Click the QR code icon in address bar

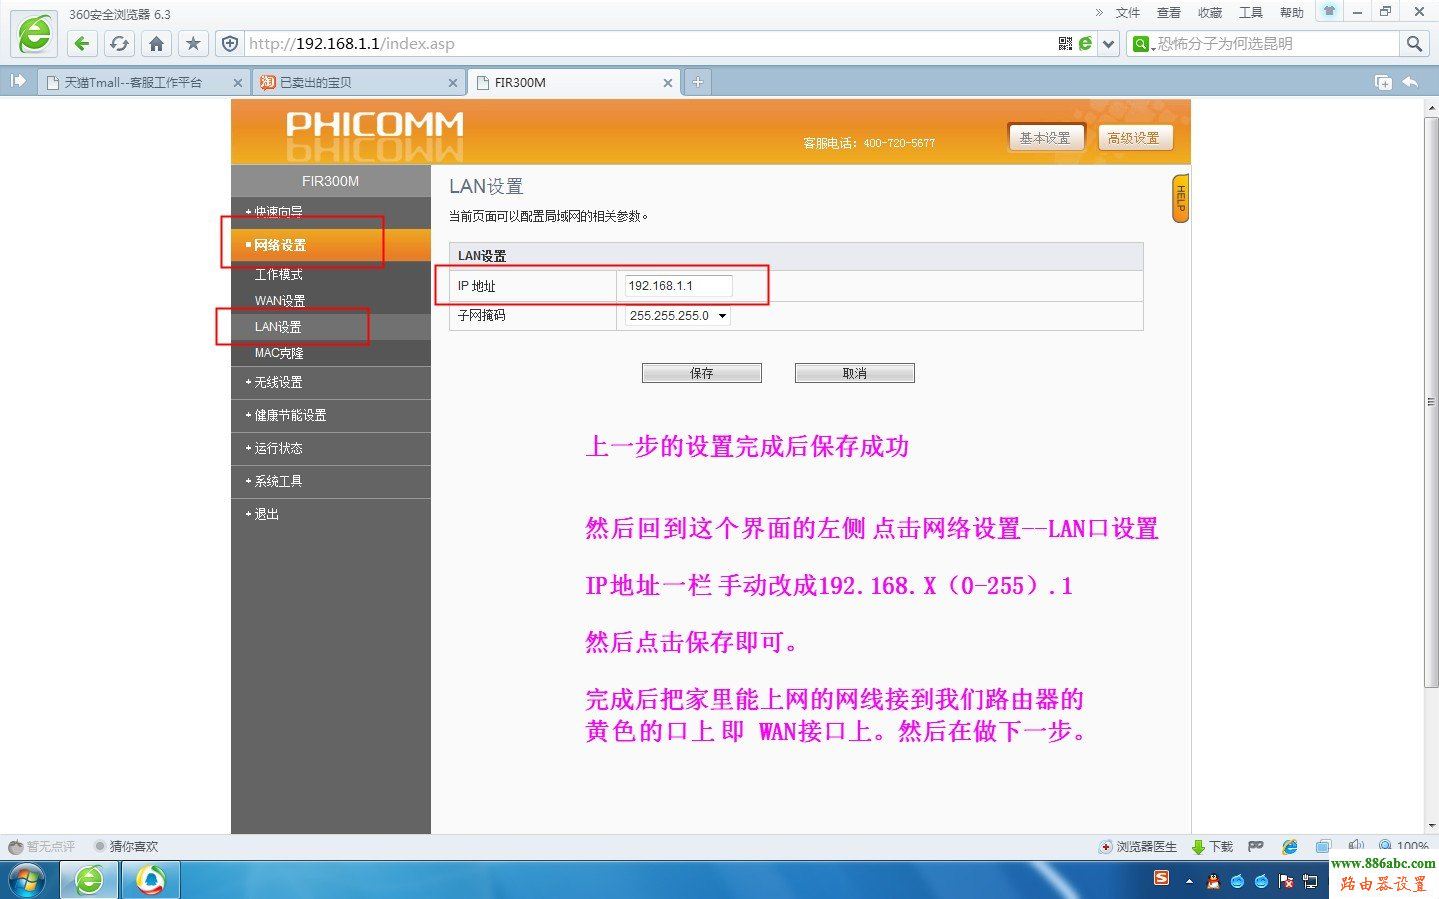pos(1064,43)
